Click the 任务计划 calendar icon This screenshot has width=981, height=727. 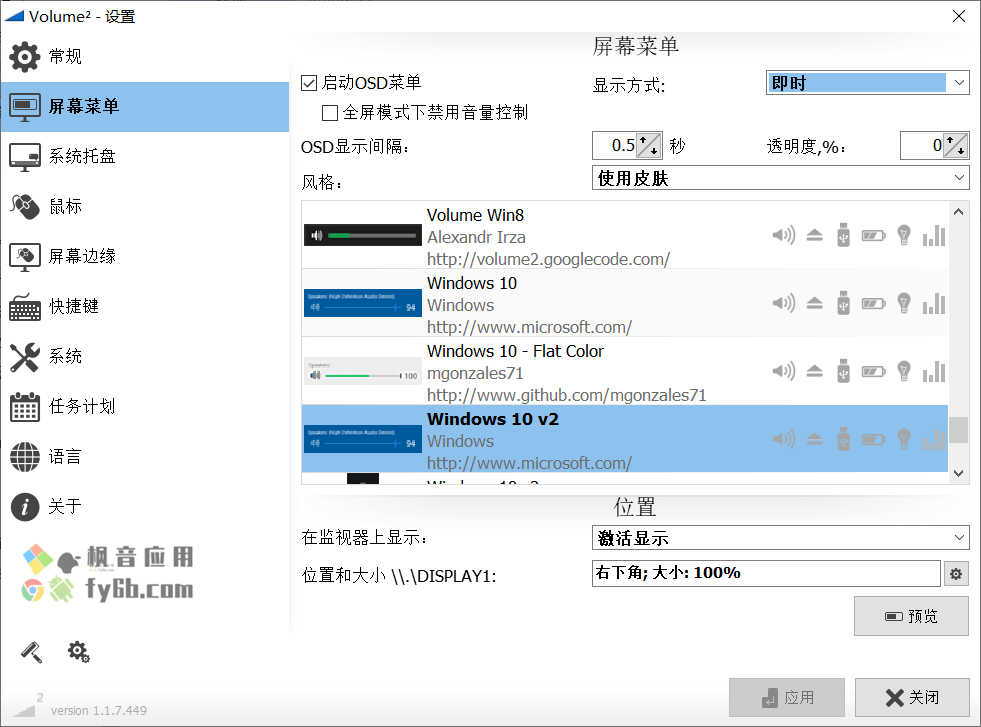pyautogui.click(x=25, y=407)
